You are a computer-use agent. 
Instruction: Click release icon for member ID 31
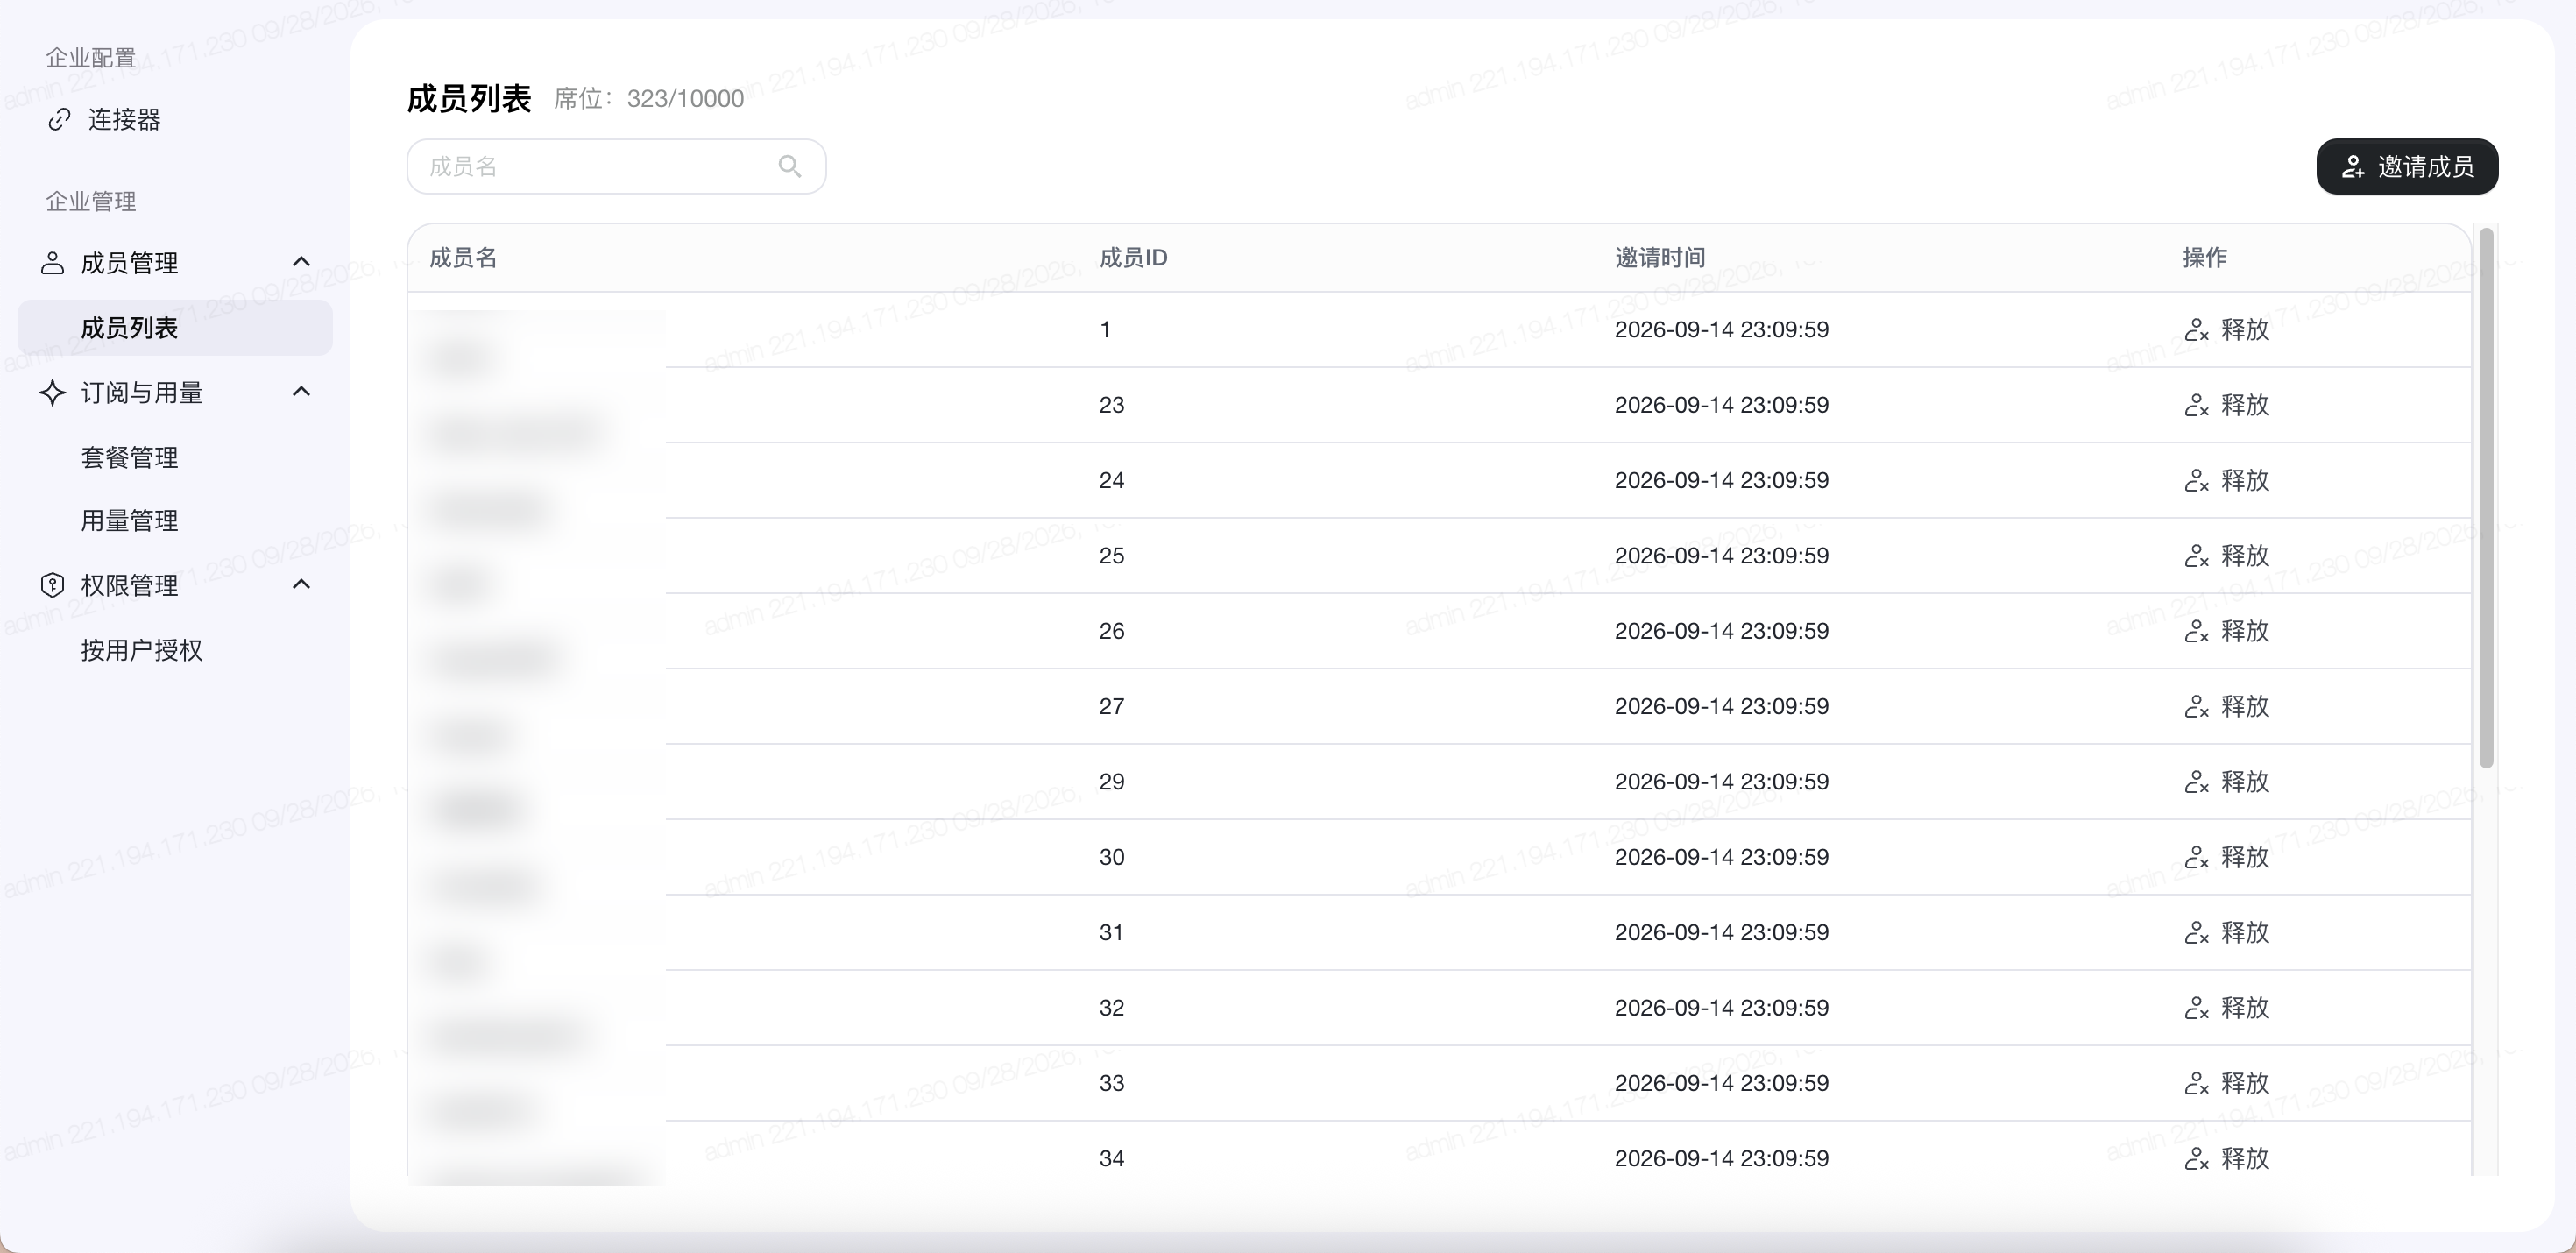(x=2196, y=933)
